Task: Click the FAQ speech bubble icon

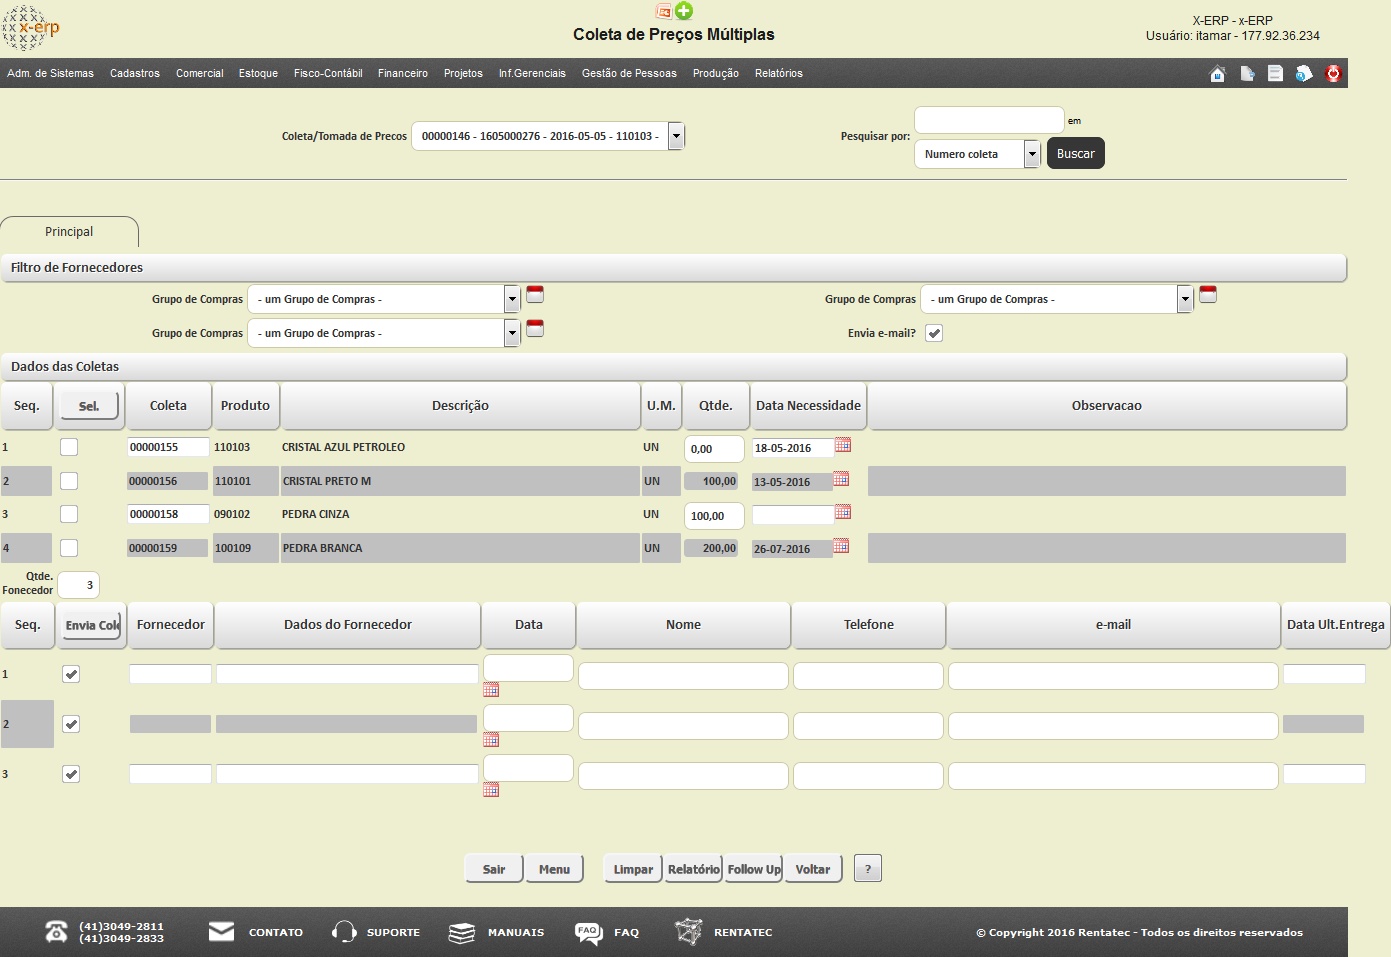Action: click(x=588, y=932)
